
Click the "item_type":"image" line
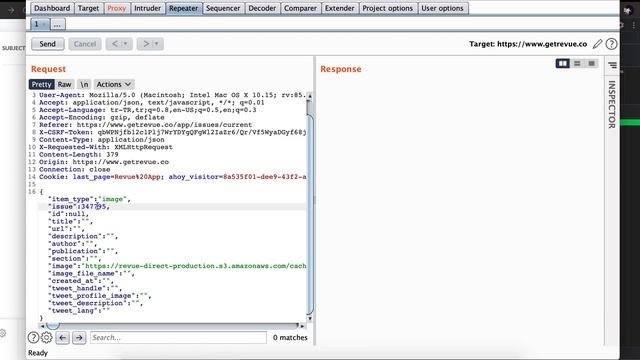(89, 199)
